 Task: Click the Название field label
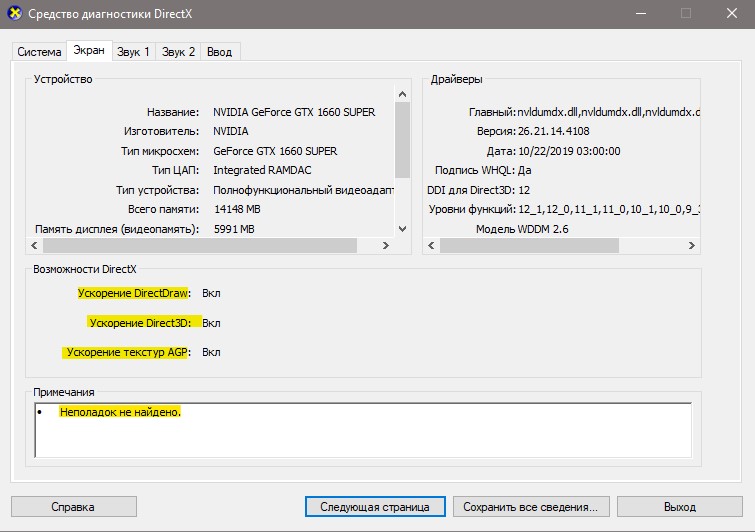(173, 112)
